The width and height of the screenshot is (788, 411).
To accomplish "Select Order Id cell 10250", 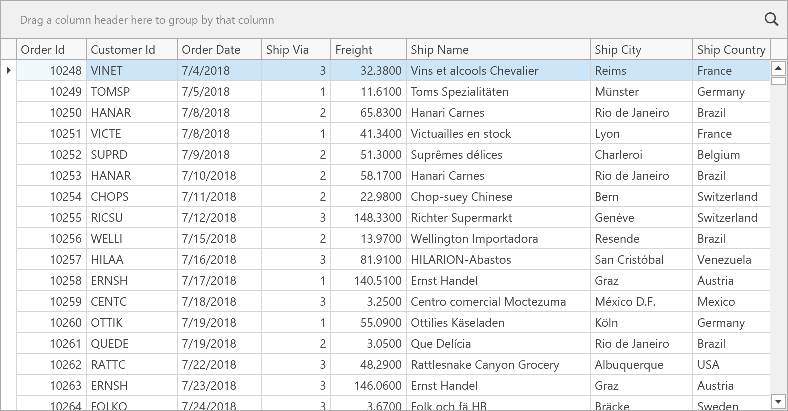I will tap(52, 113).
